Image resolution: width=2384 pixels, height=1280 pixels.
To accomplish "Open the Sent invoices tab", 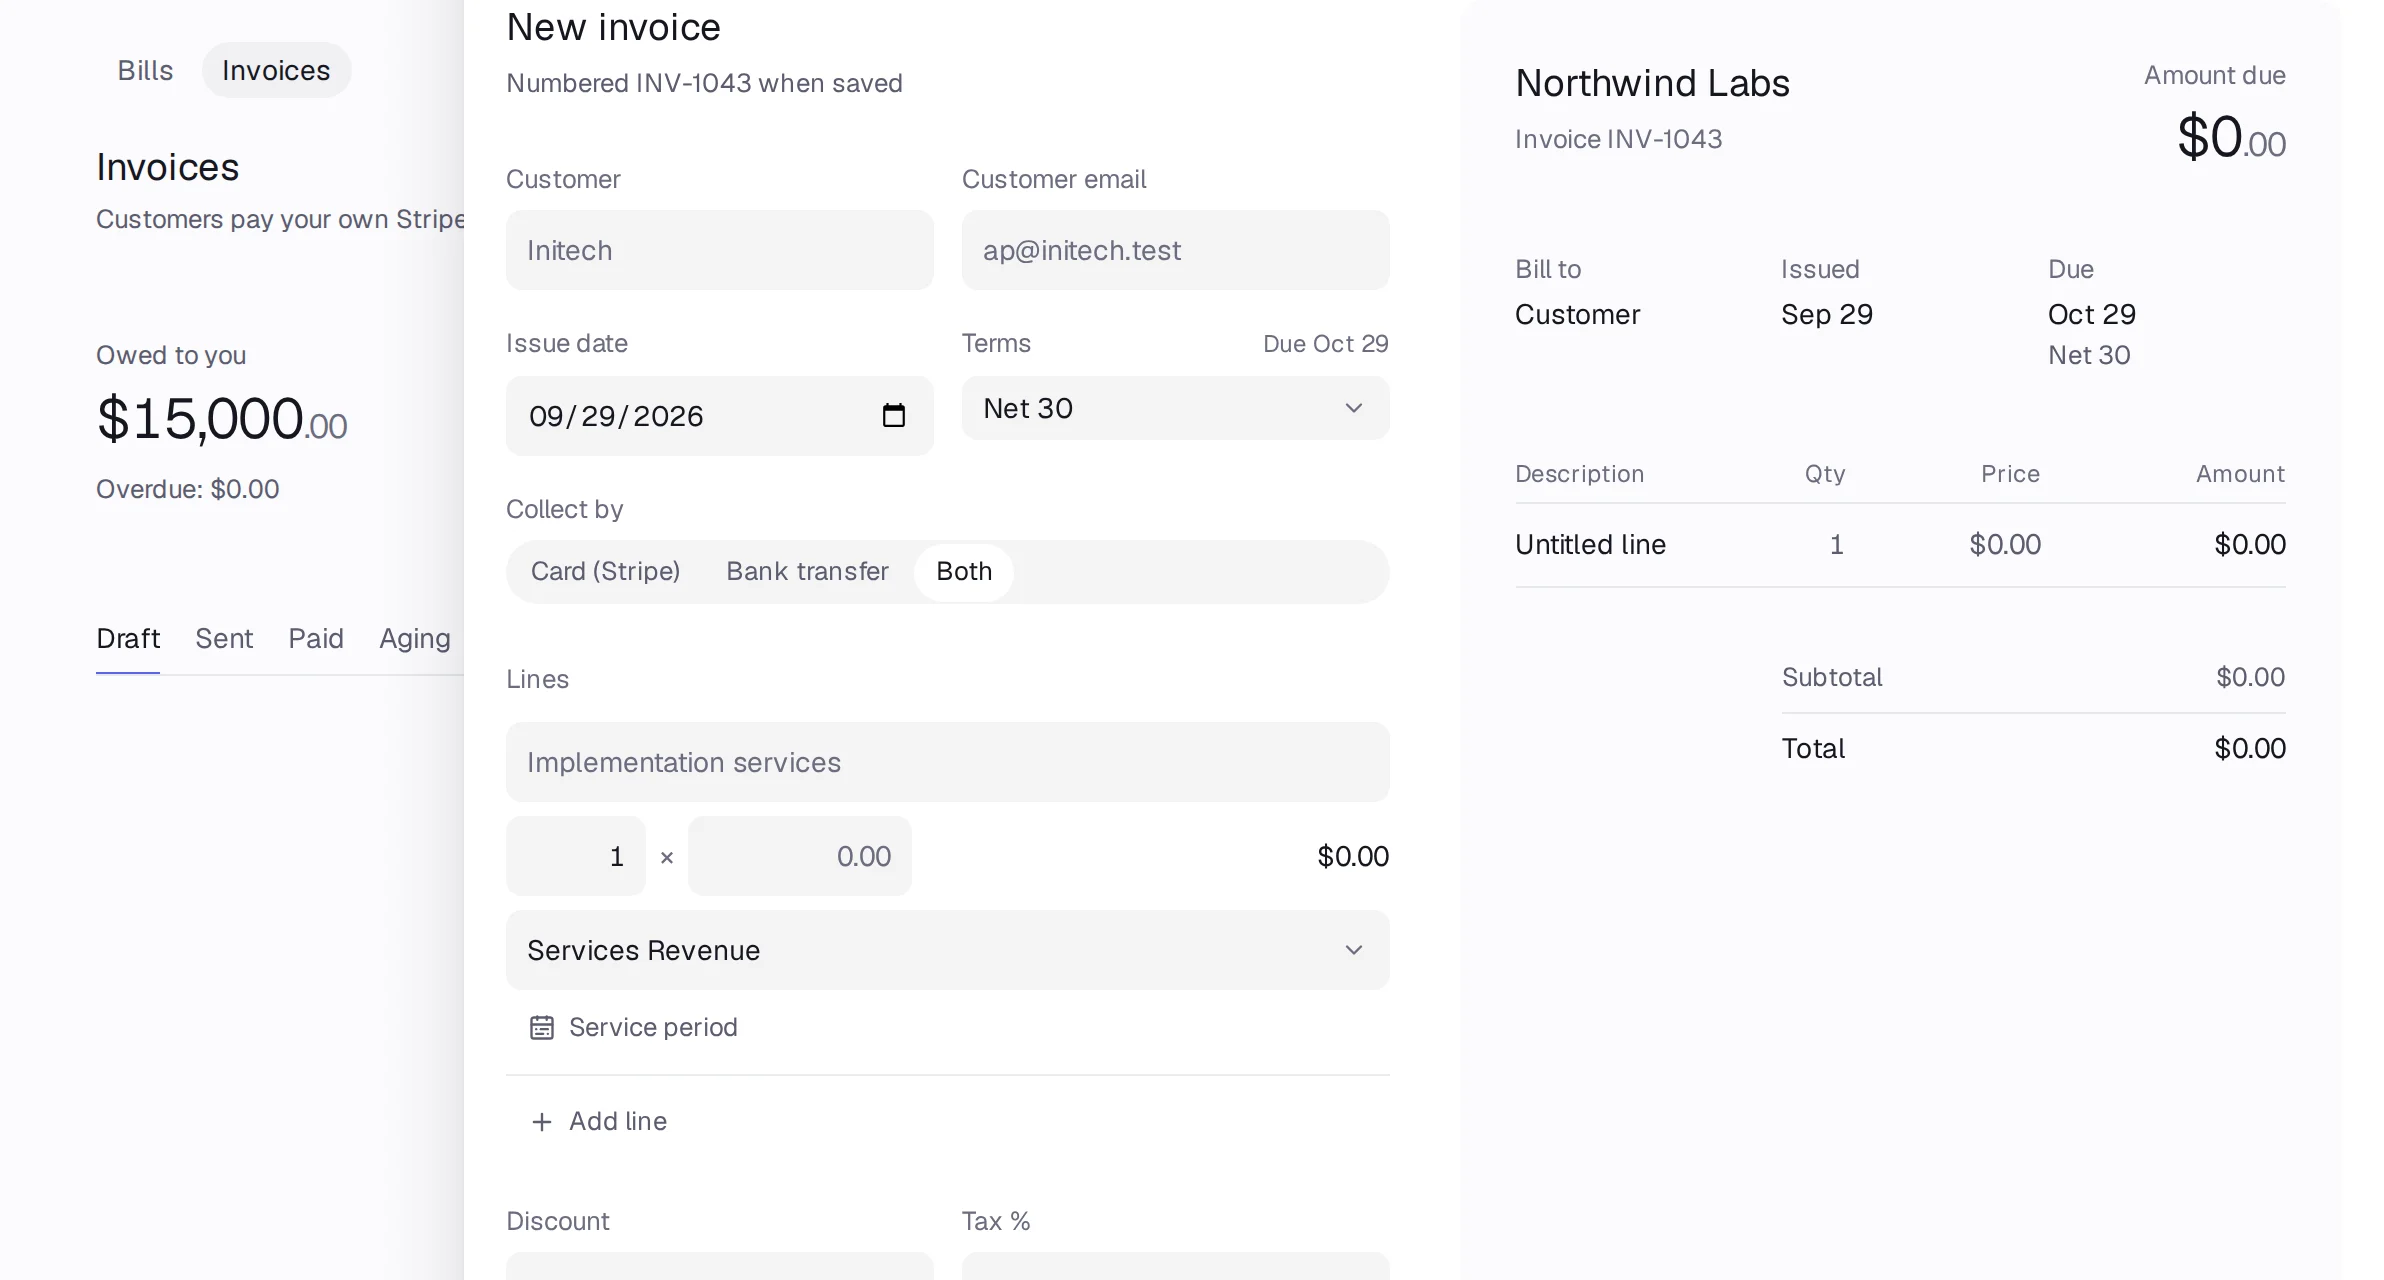I will (224, 638).
